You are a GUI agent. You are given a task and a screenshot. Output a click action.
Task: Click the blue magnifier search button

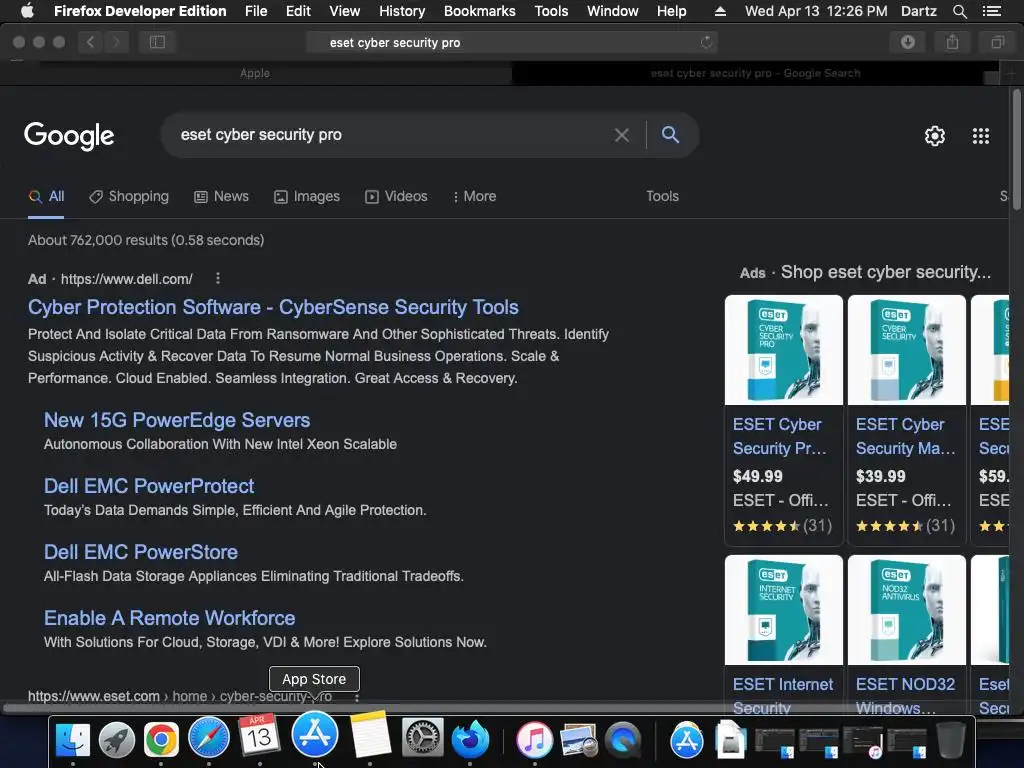pos(670,135)
